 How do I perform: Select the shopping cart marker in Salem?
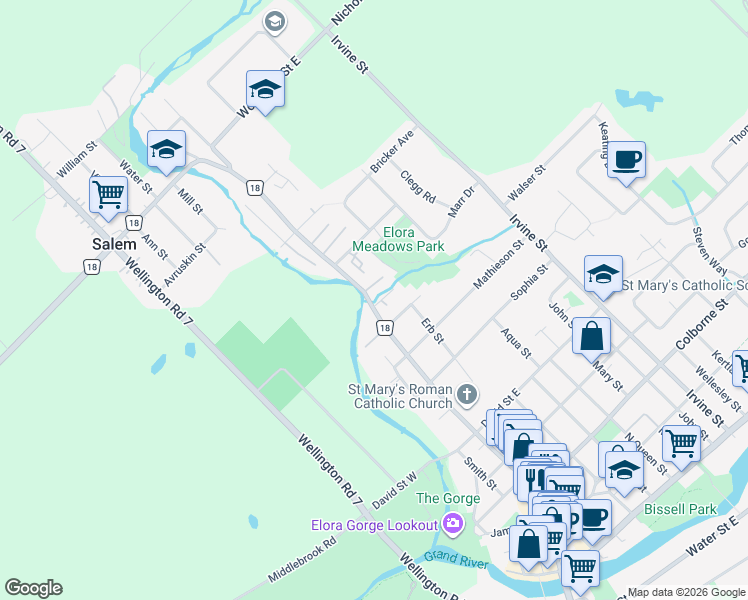coord(108,196)
